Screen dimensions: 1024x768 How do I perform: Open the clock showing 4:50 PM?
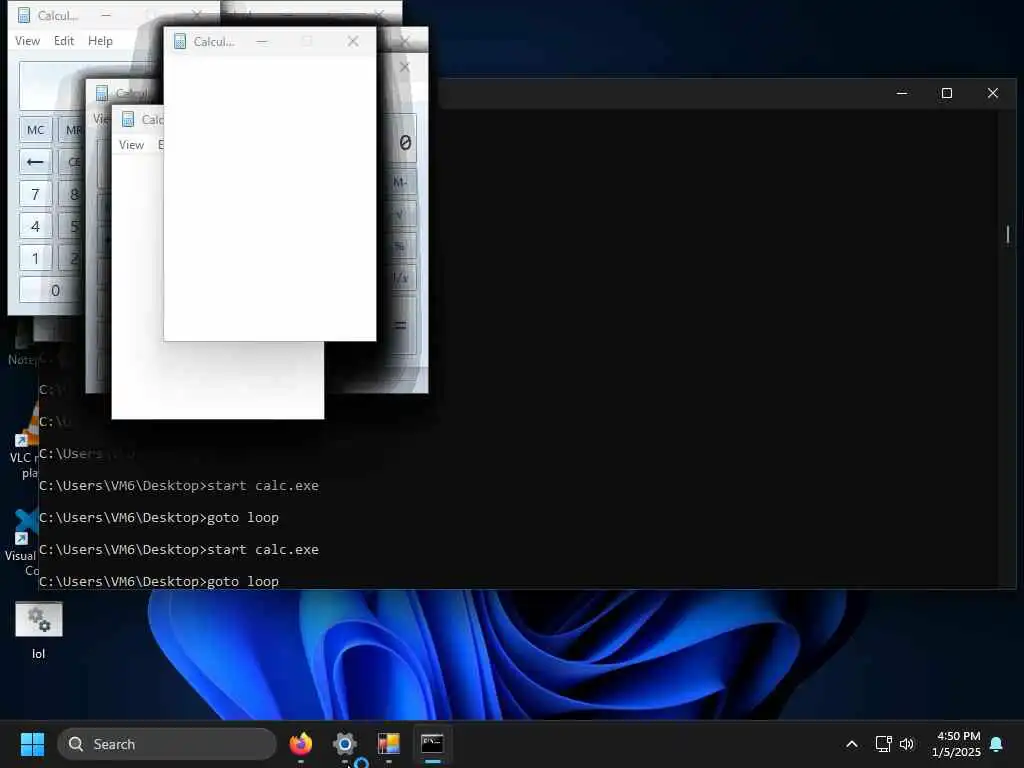pyautogui.click(x=957, y=744)
